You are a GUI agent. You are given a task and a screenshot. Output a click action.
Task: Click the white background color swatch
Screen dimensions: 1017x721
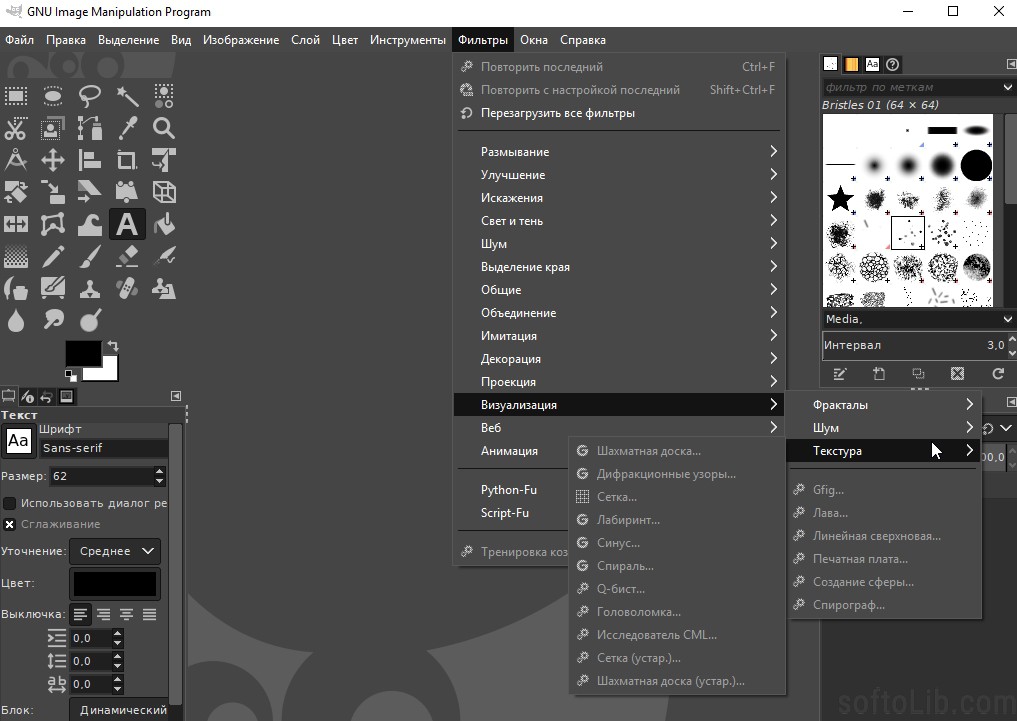(108, 373)
